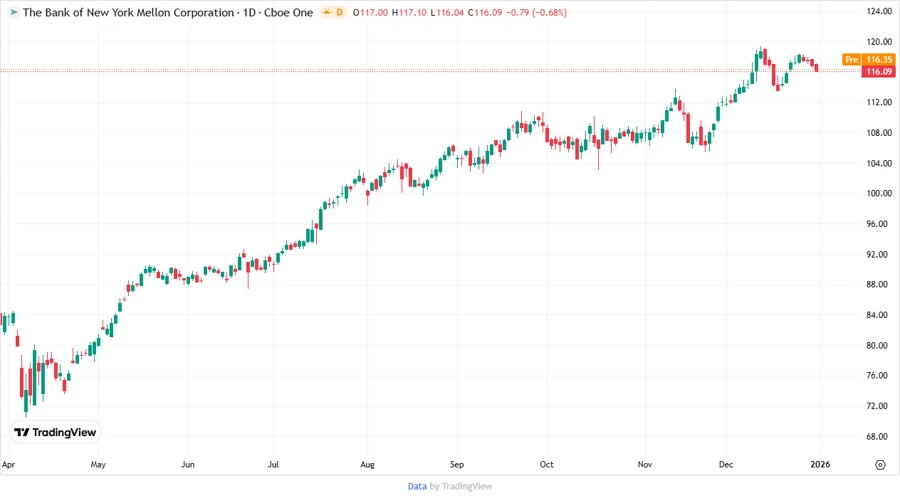Click the Jul label on time axis
Image resolution: width=900 pixels, height=498 pixels.
pos(273,464)
